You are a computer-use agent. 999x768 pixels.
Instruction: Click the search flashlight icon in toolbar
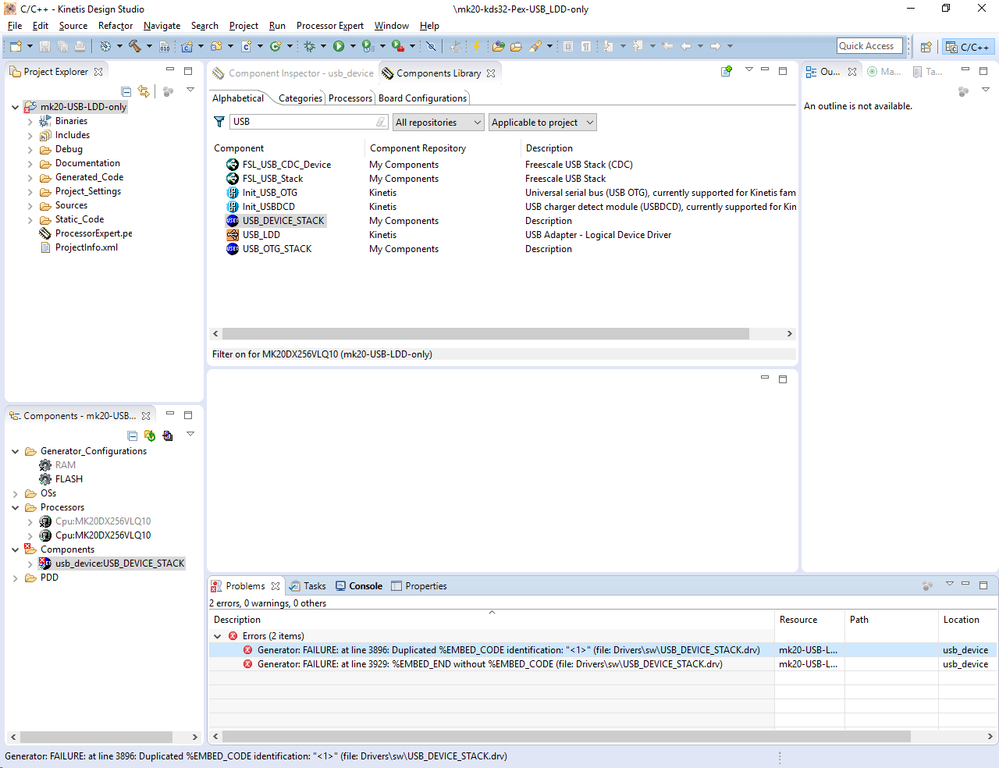click(x=536, y=46)
